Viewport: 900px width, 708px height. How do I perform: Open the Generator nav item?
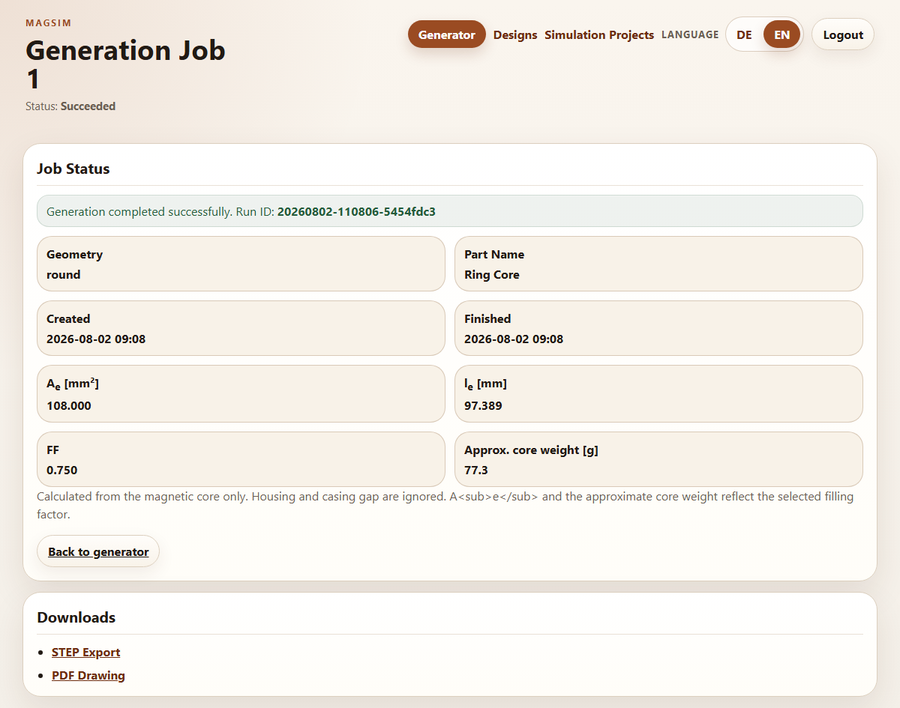[x=447, y=34]
